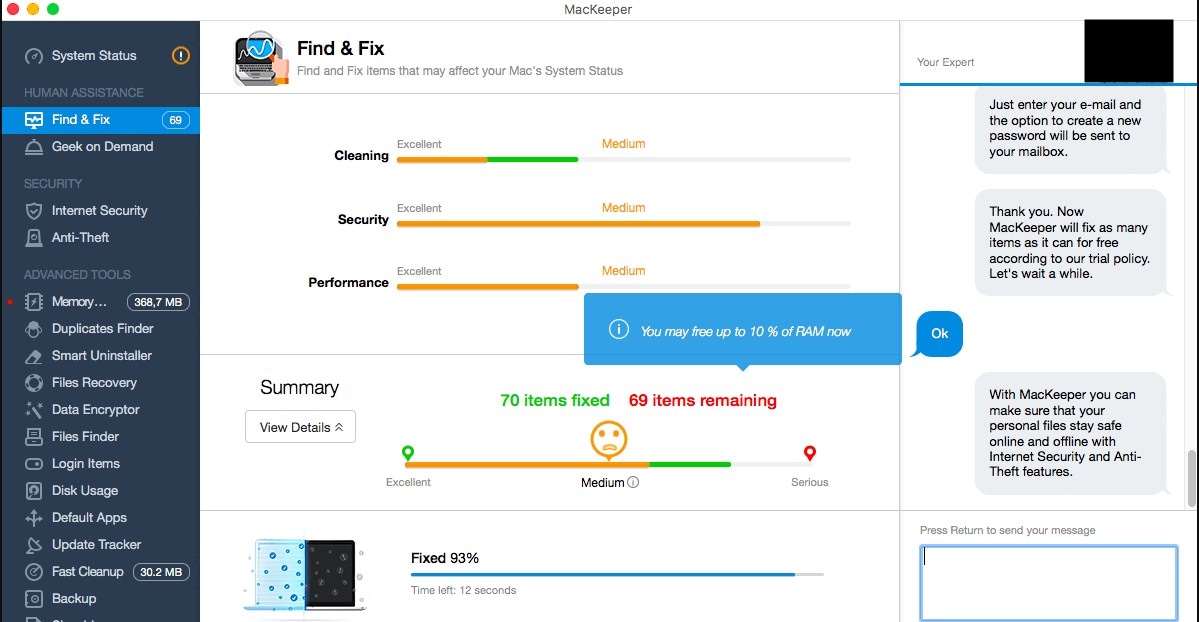This screenshot has width=1199, height=622.
Task: Open the Duplicates Finder icon
Action: click(34, 329)
